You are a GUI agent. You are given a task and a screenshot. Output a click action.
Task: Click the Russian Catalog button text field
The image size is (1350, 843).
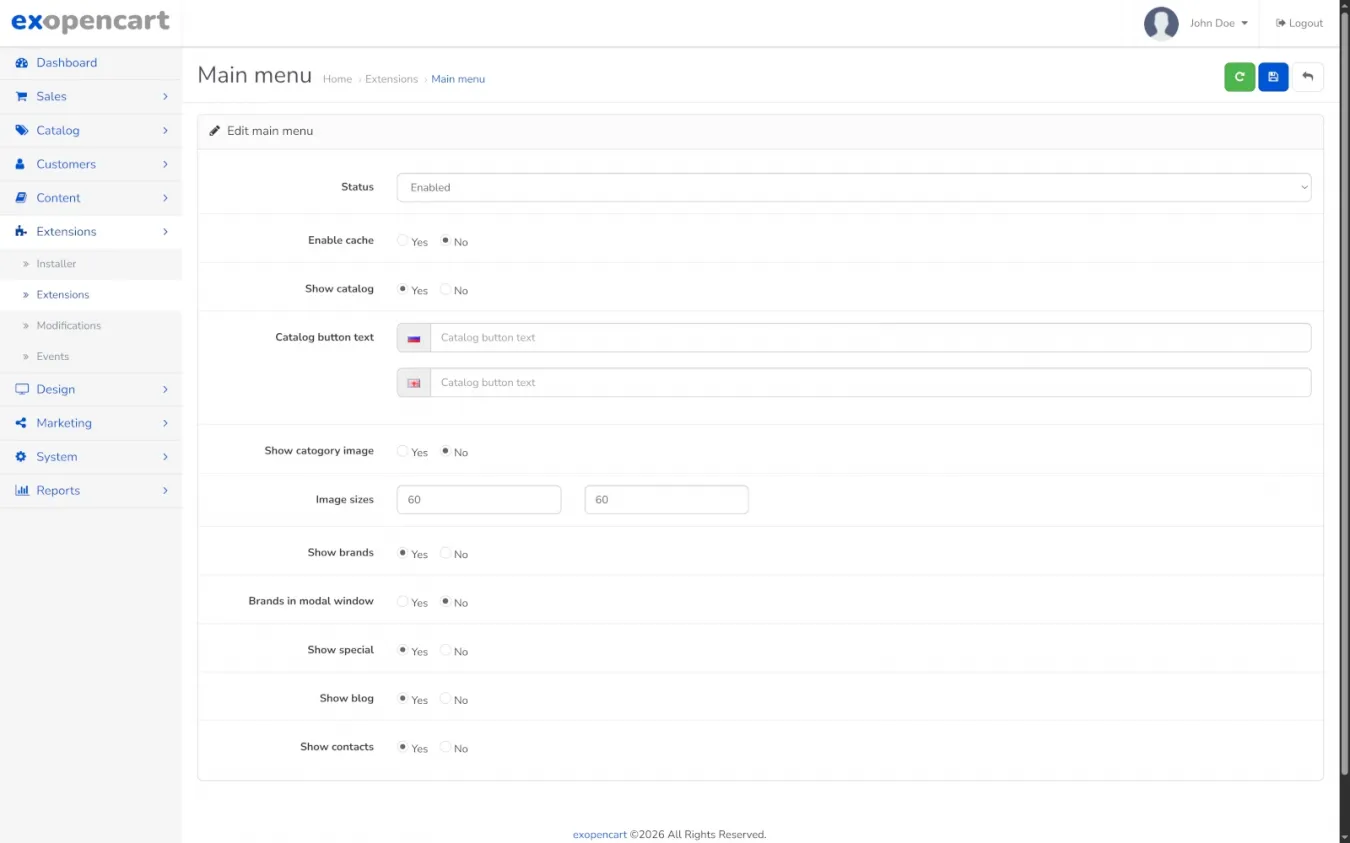pos(869,338)
